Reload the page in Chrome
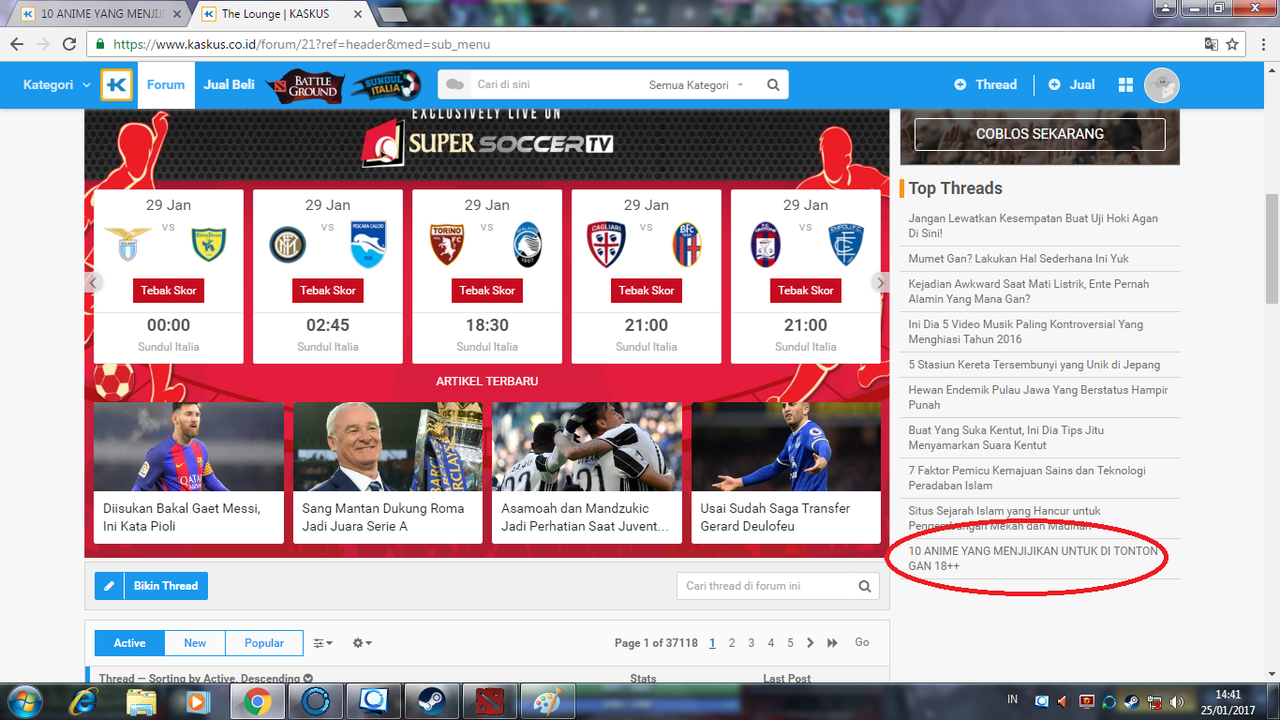Screen dimensions: 1280x720 point(69,44)
